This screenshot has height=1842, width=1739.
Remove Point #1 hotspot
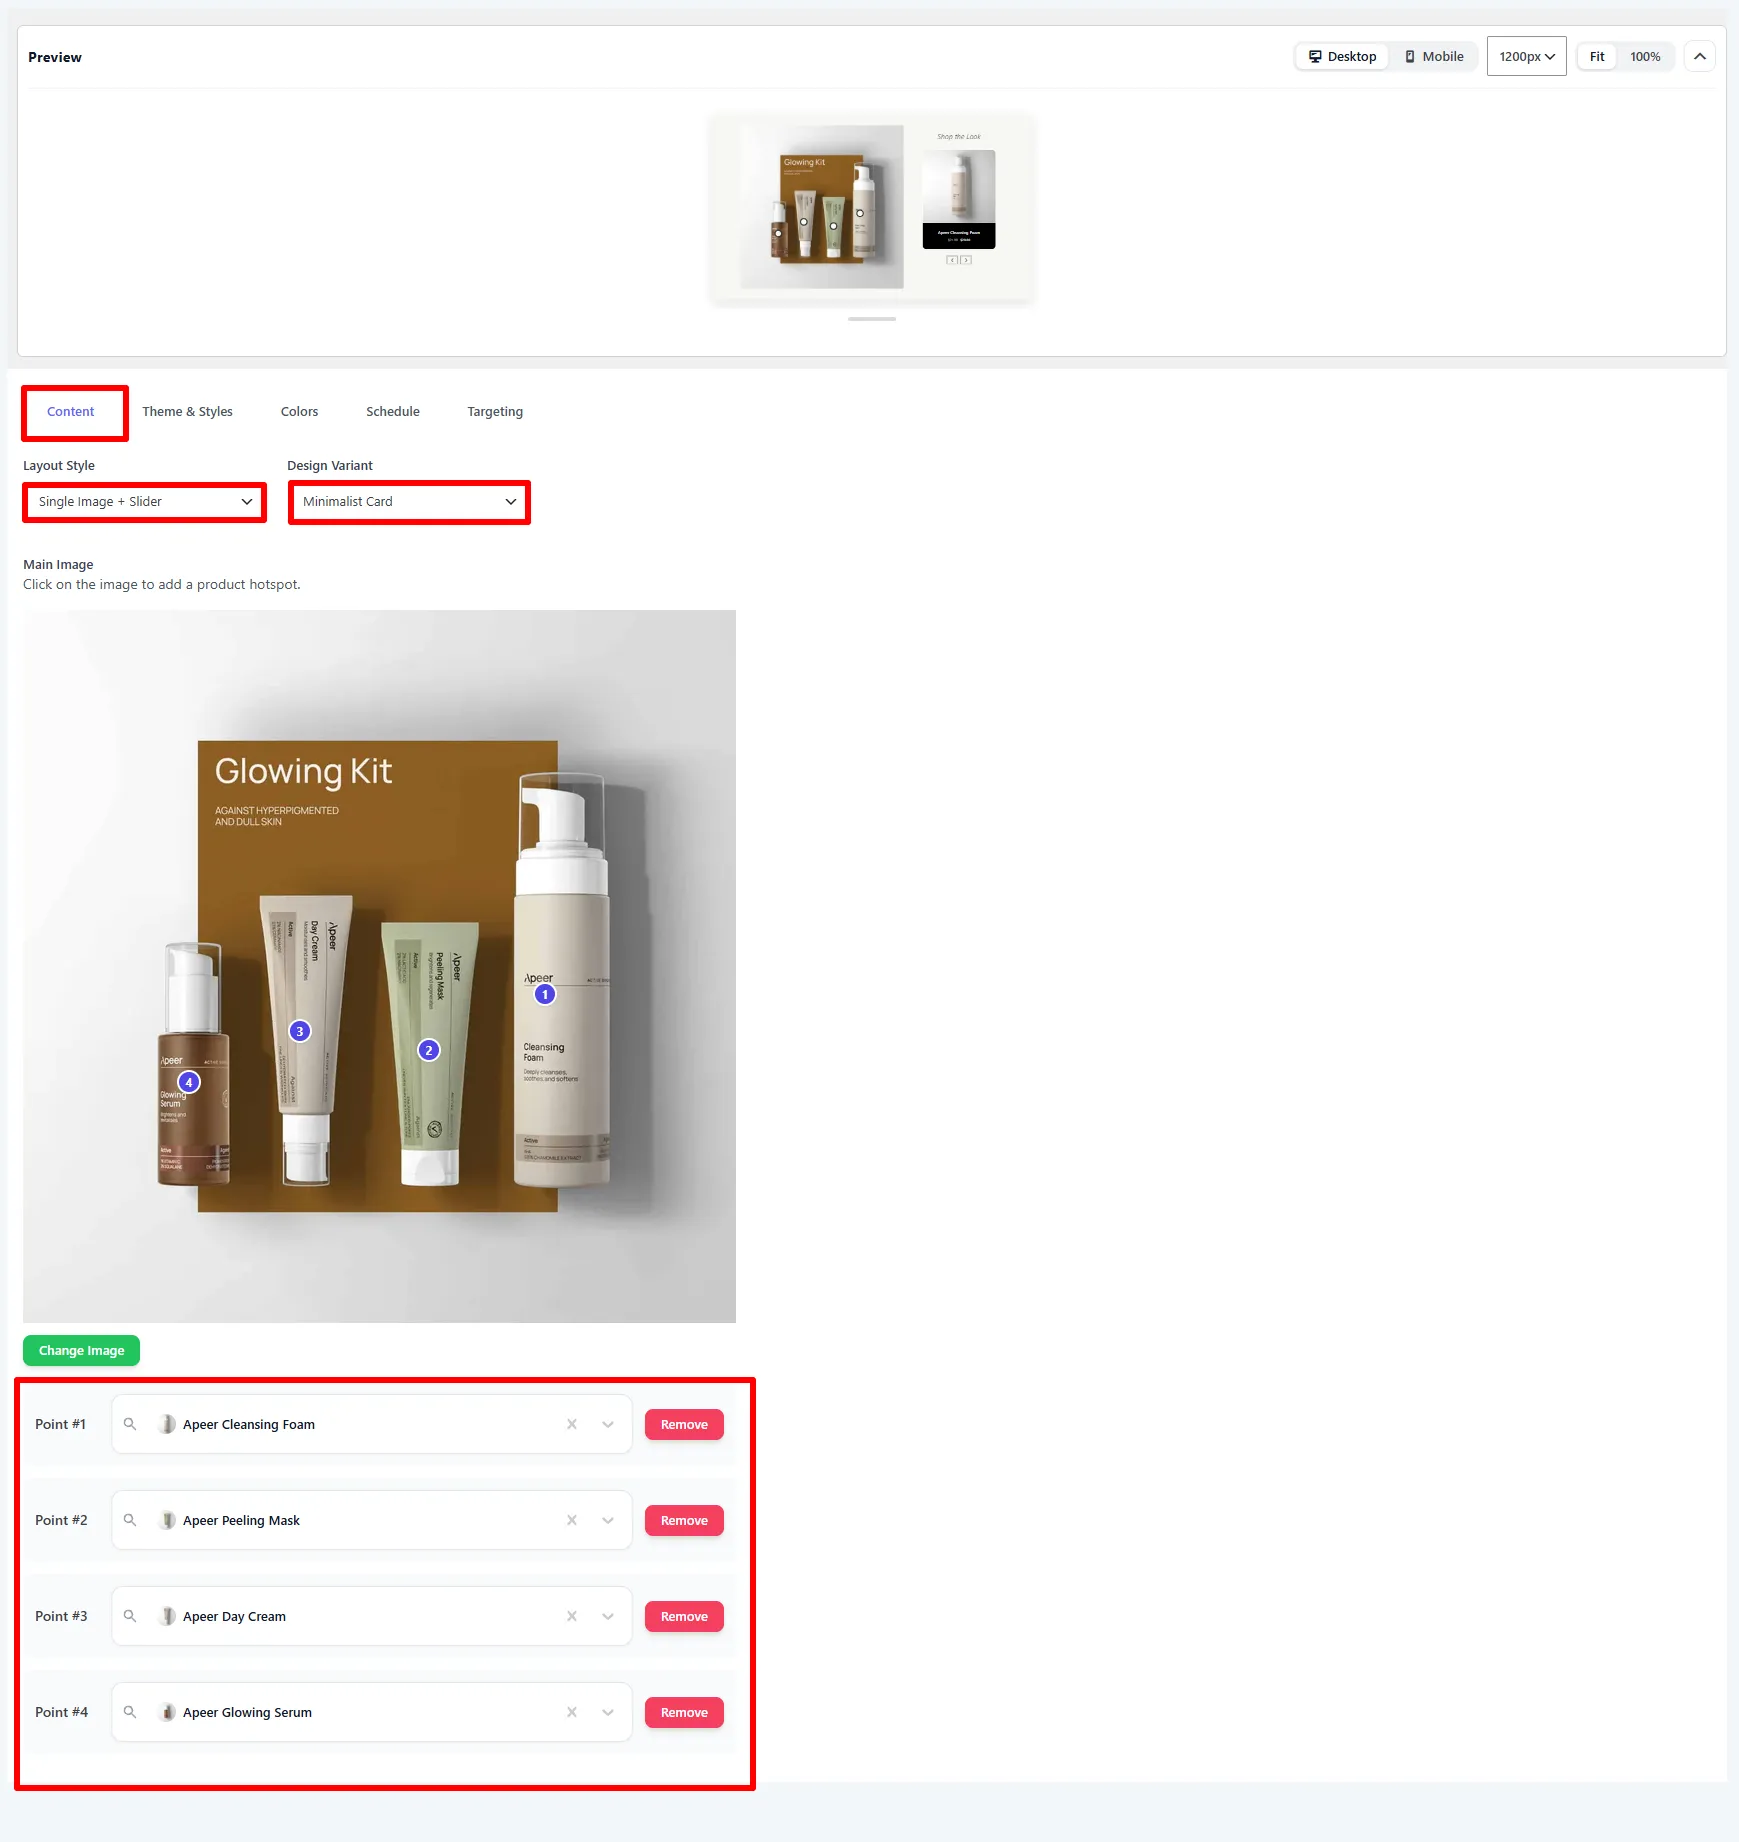684,1424
